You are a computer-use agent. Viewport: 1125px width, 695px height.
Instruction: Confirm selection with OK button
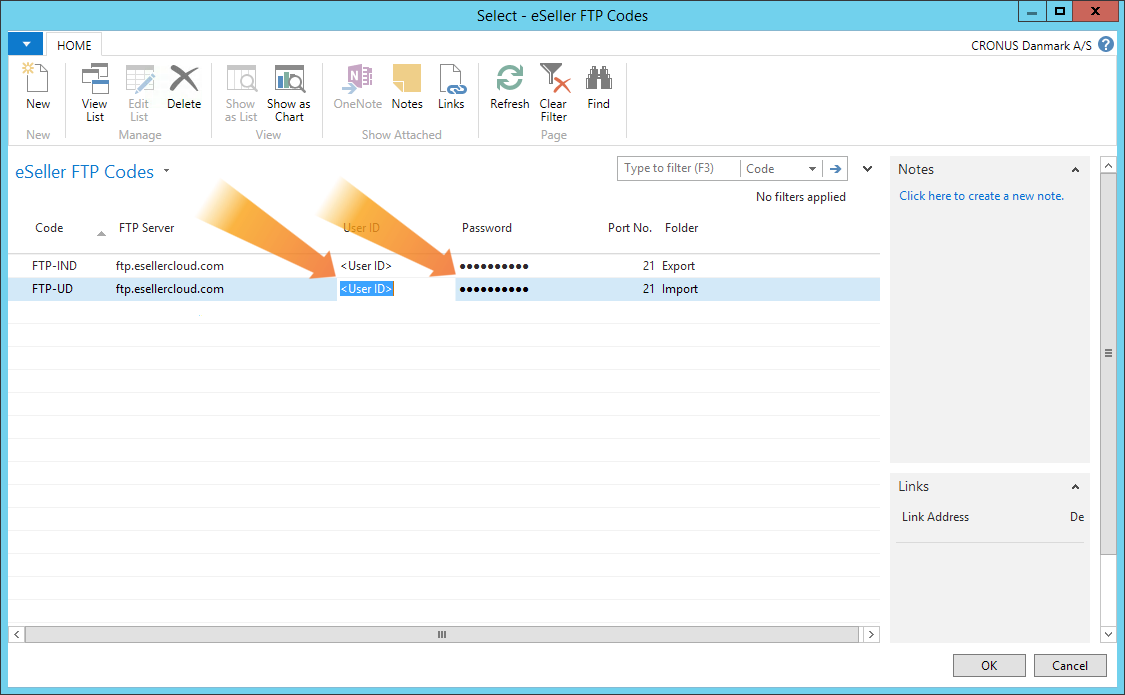989,666
